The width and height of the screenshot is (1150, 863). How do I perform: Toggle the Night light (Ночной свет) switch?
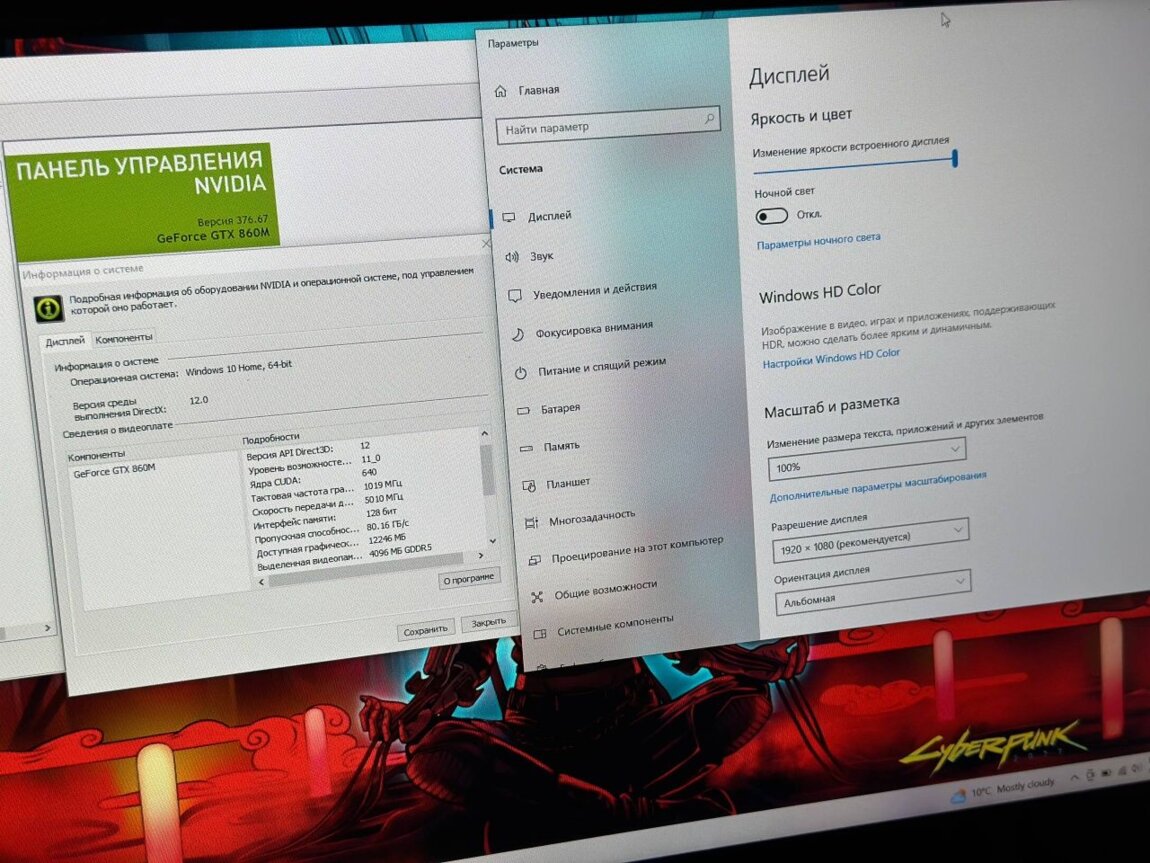pos(772,216)
